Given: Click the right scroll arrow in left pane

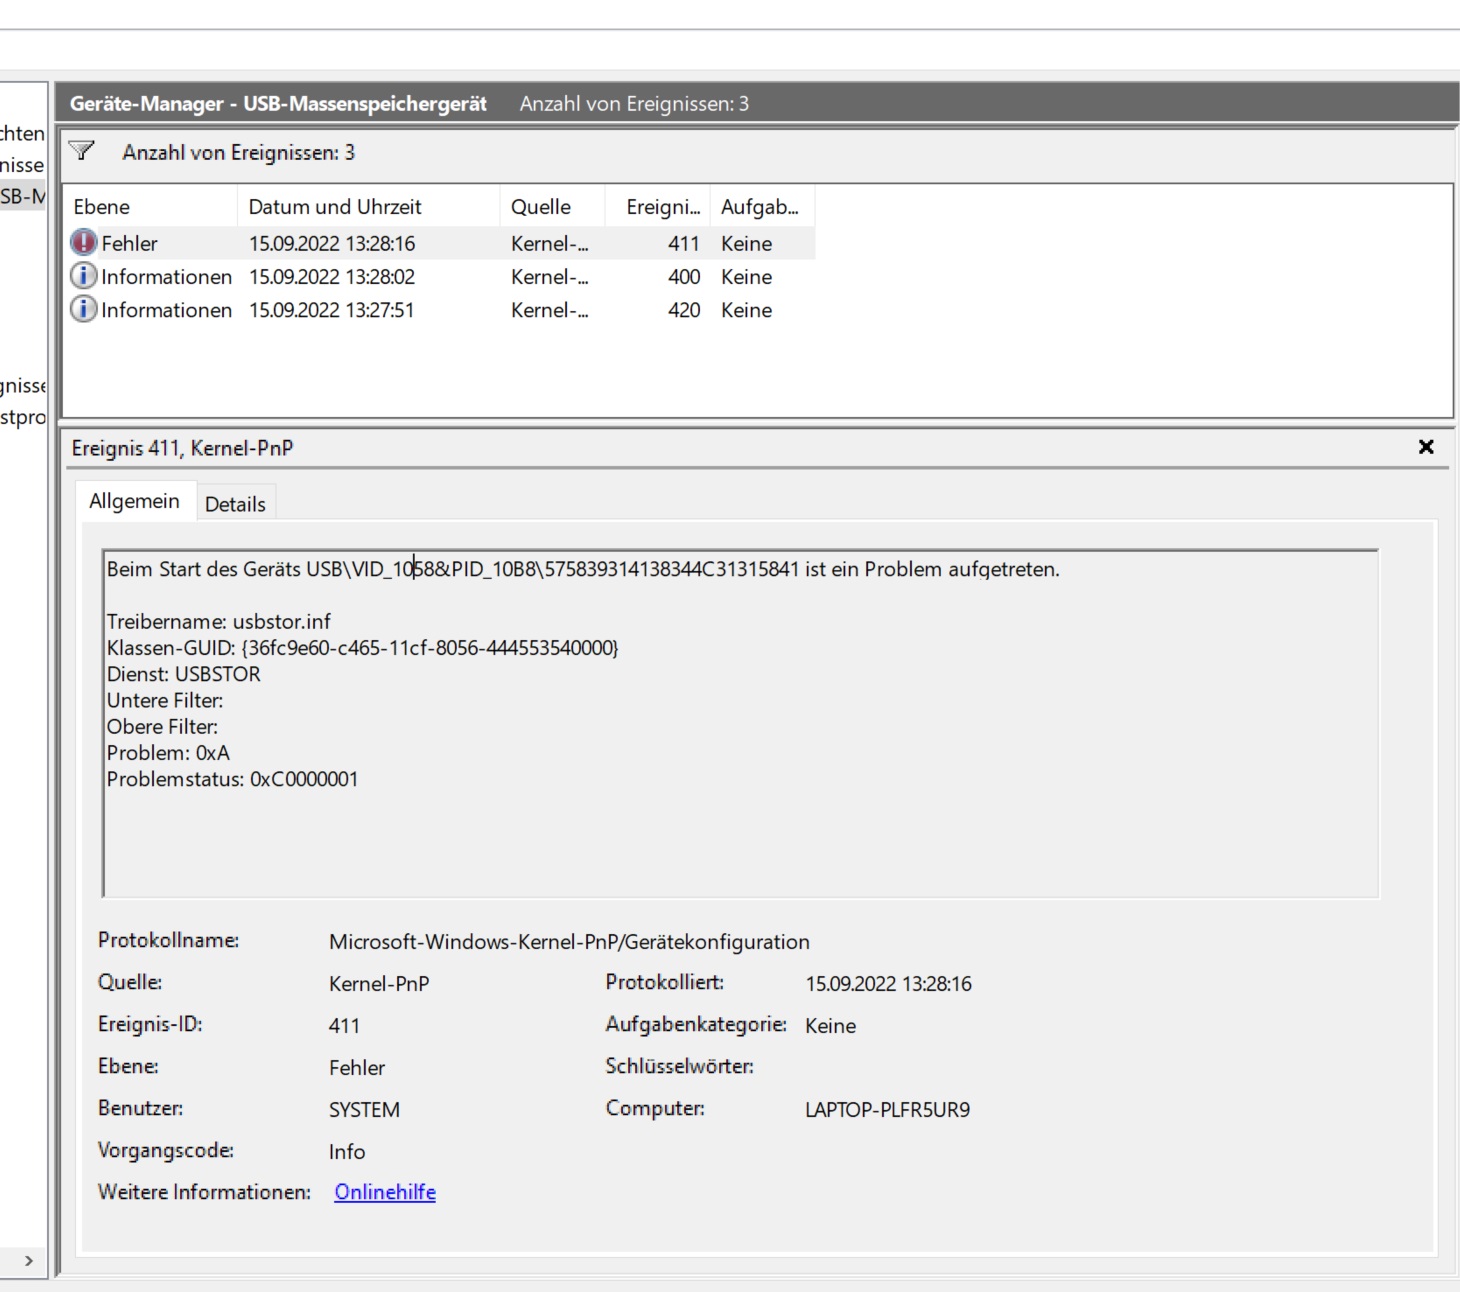Looking at the screenshot, I should [x=29, y=1260].
